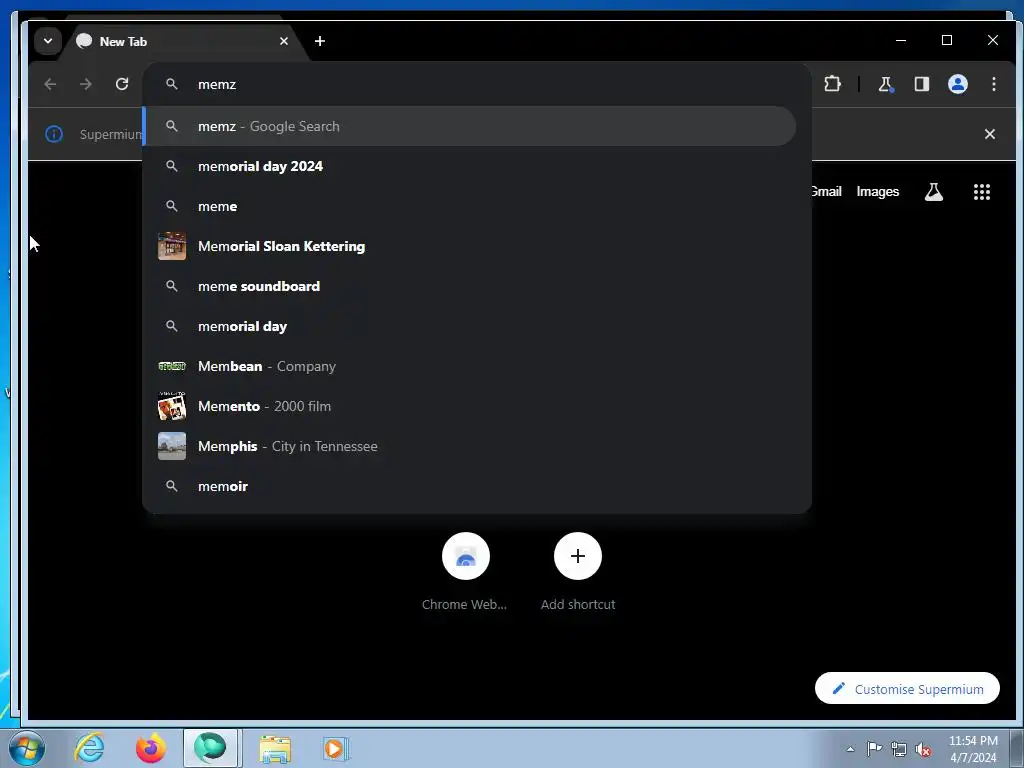Screen dimensions: 1024x768
Task: Open Search Labs flask on page
Action: (933, 191)
